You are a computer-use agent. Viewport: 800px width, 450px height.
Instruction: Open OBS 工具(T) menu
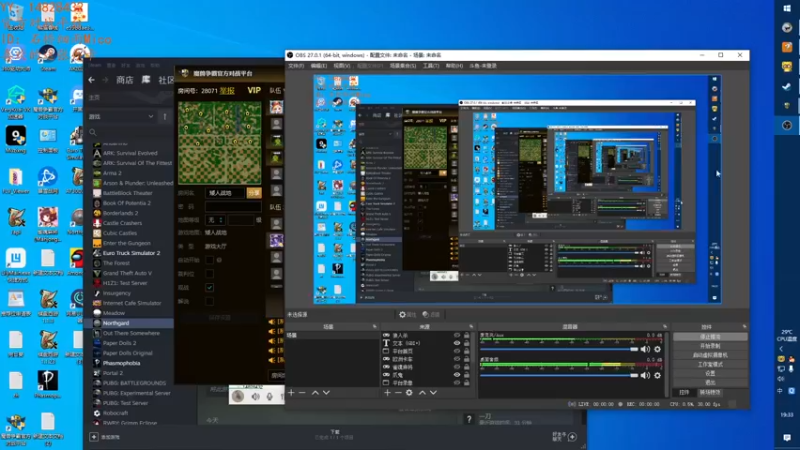tap(431, 66)
